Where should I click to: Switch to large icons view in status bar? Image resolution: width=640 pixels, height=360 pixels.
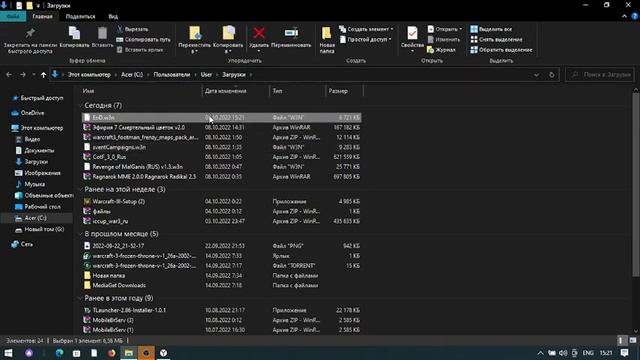tap(633, 340)
